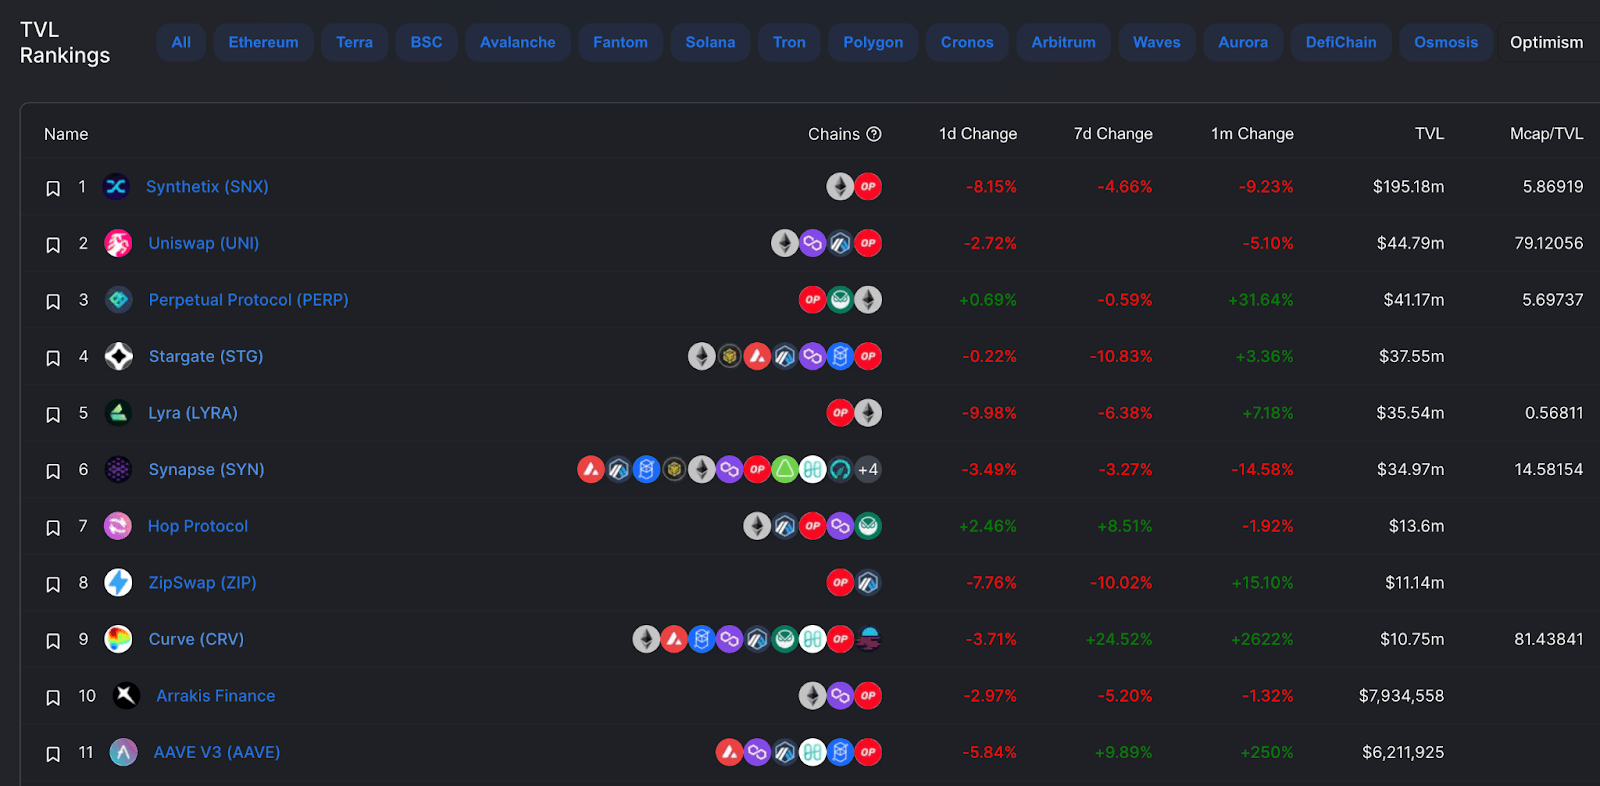Sort the table by TVL column
The width and height of the screenshot is (1600, 786).
pos(1429,134)
